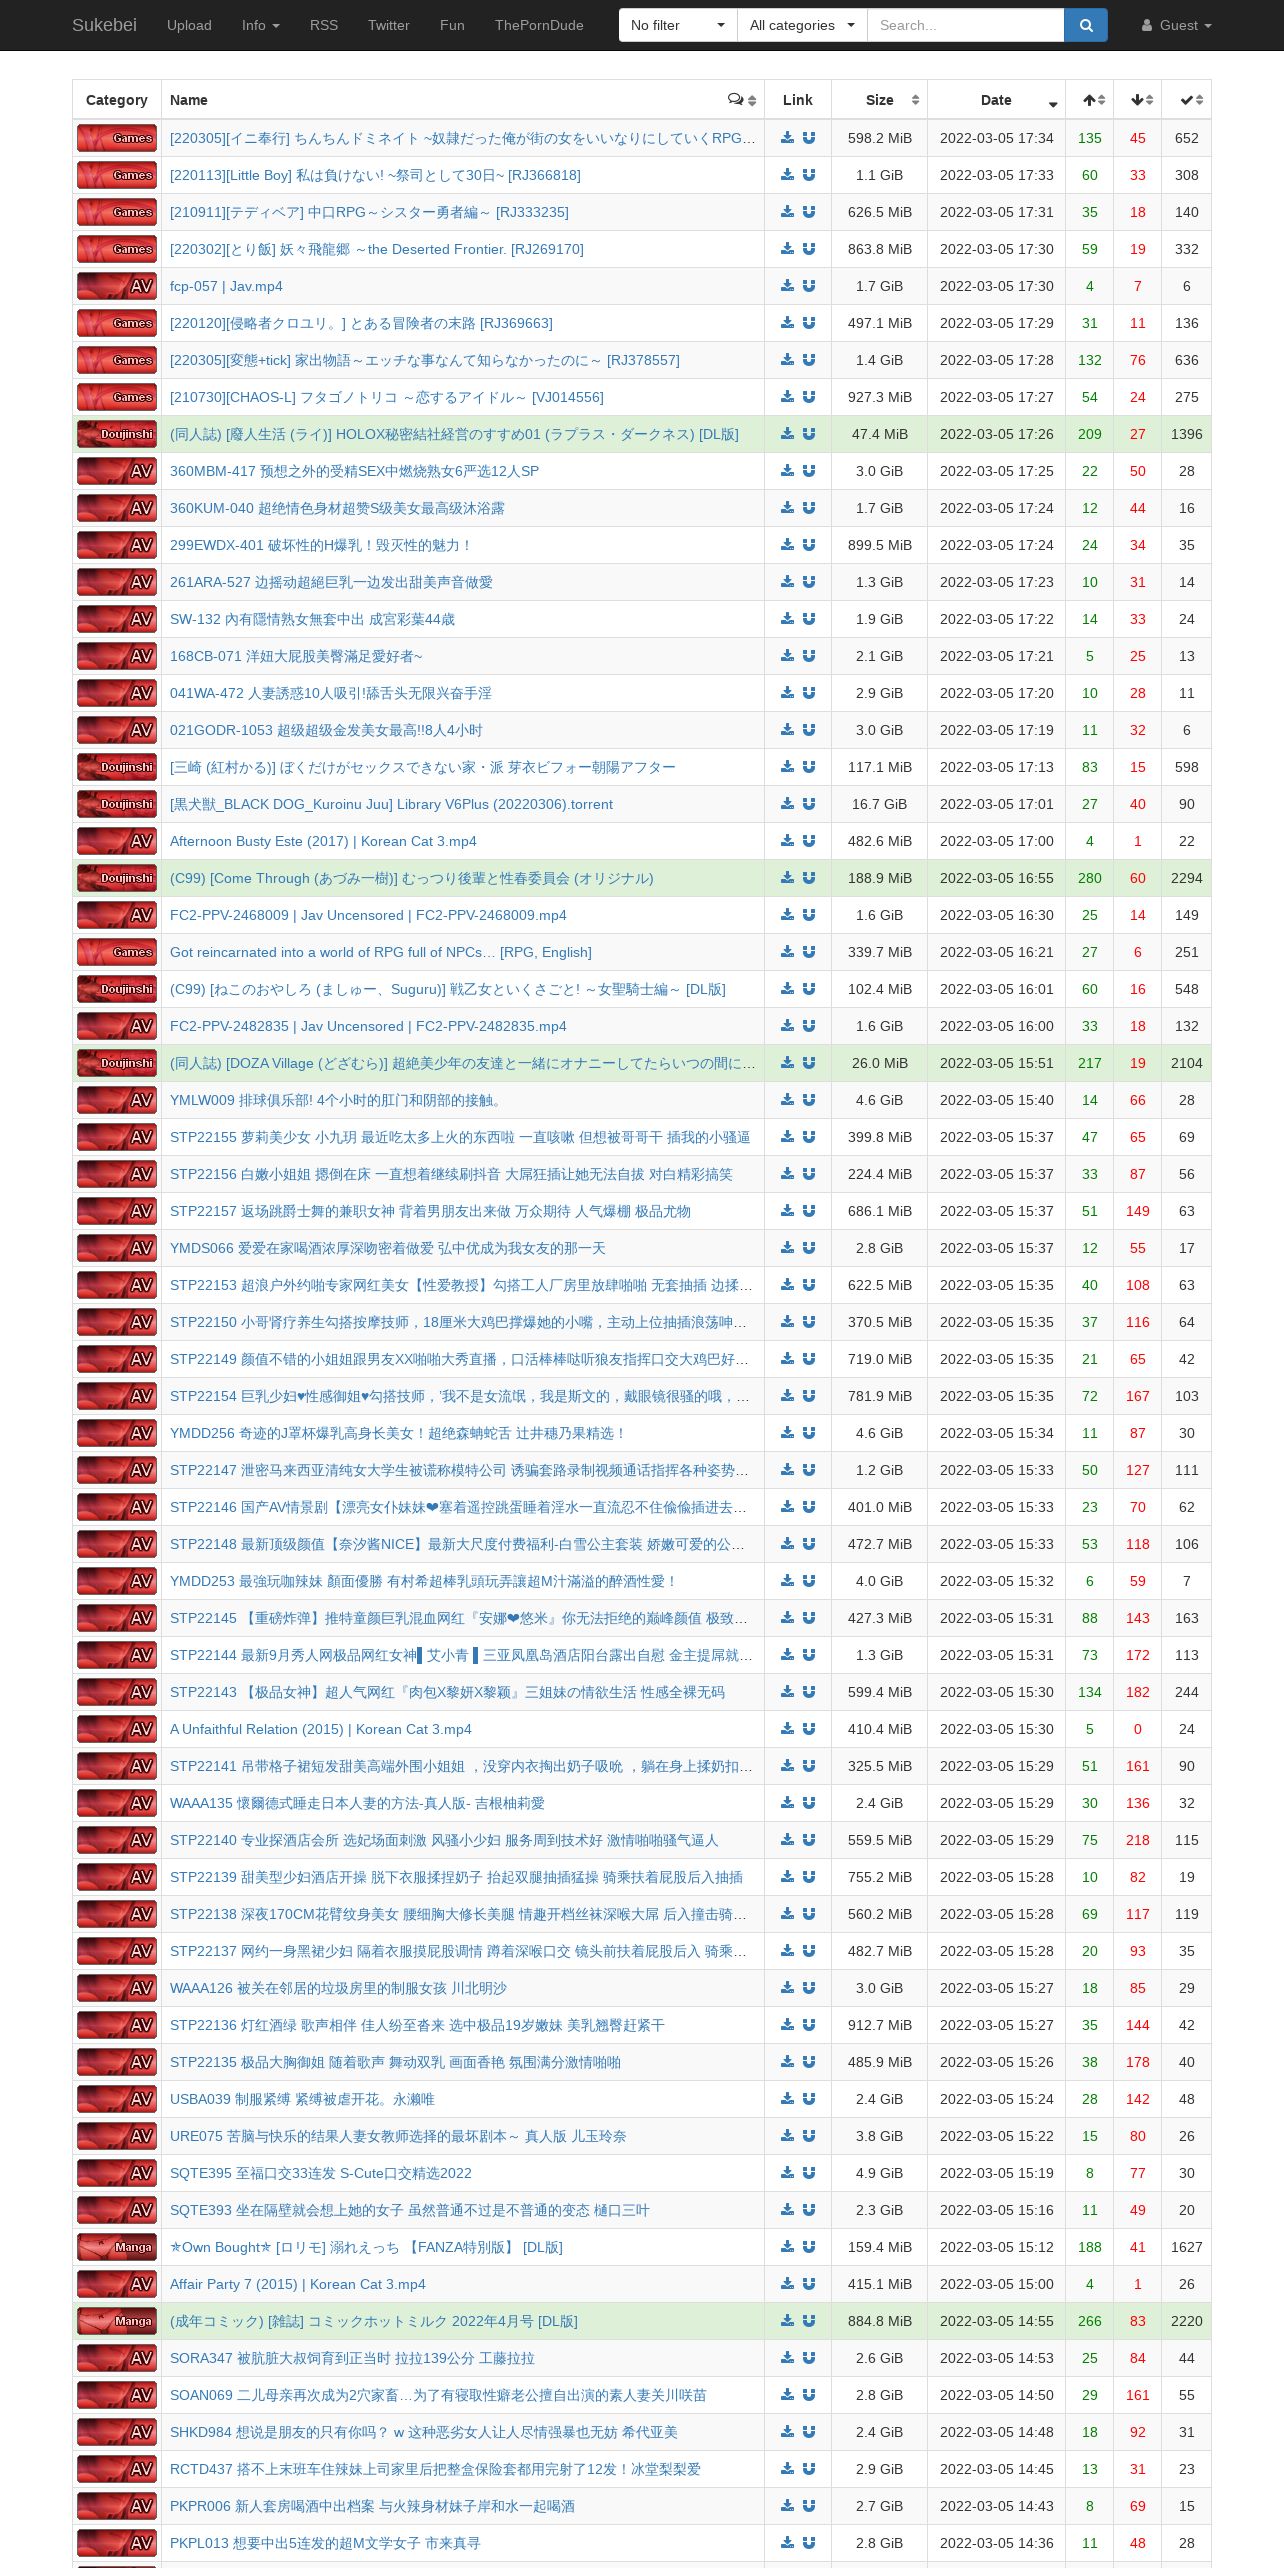The width and height of the screenshot is (1284, 2568).
Task: Expand the Info menu
Action: (261, 25)
